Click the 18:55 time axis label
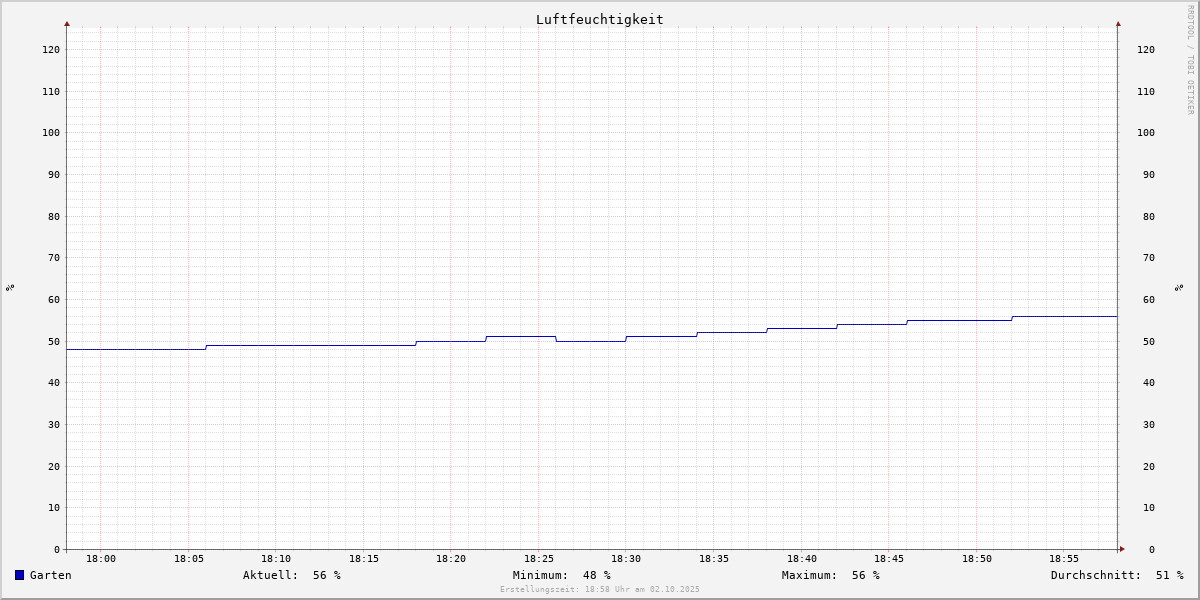1200x600 pixels. pos(1064,559)
